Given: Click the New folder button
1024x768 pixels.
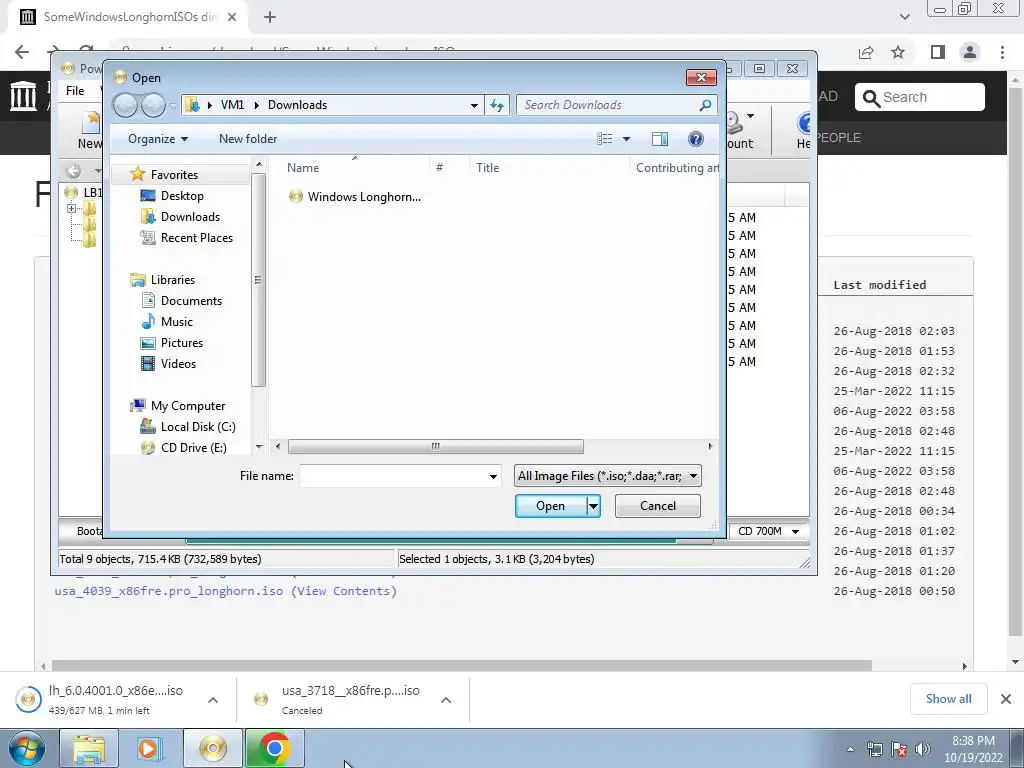Looking at the screenshot, I should (248, 138).
